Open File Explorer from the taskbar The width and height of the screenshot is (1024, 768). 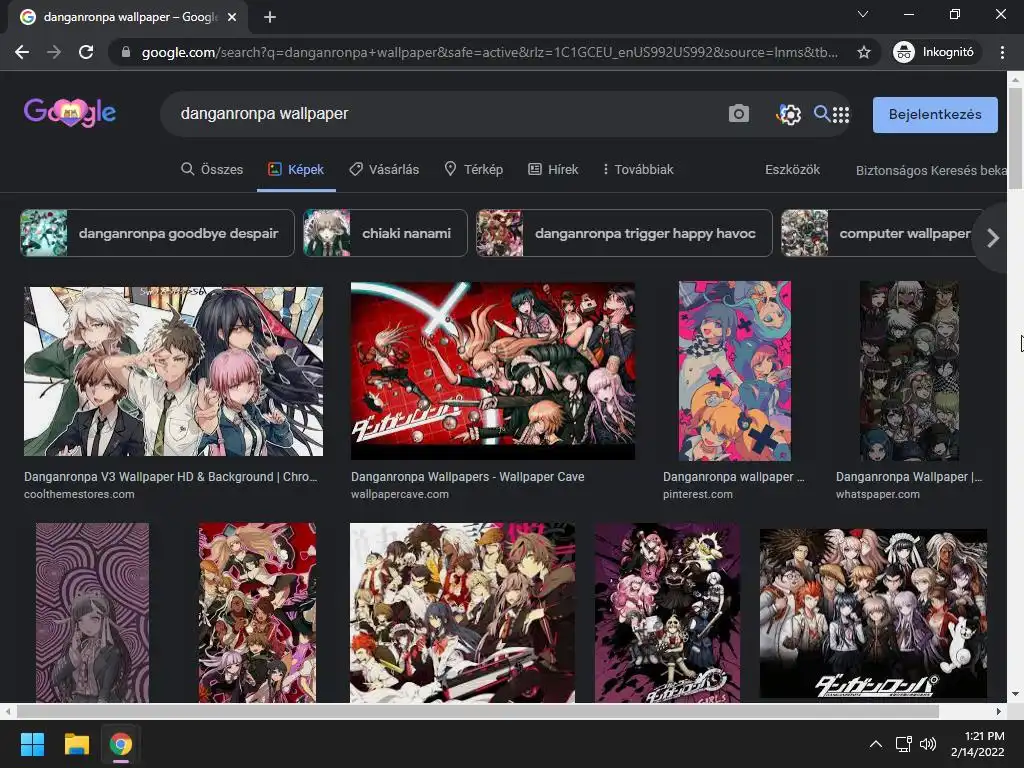(x=76, y=744)
